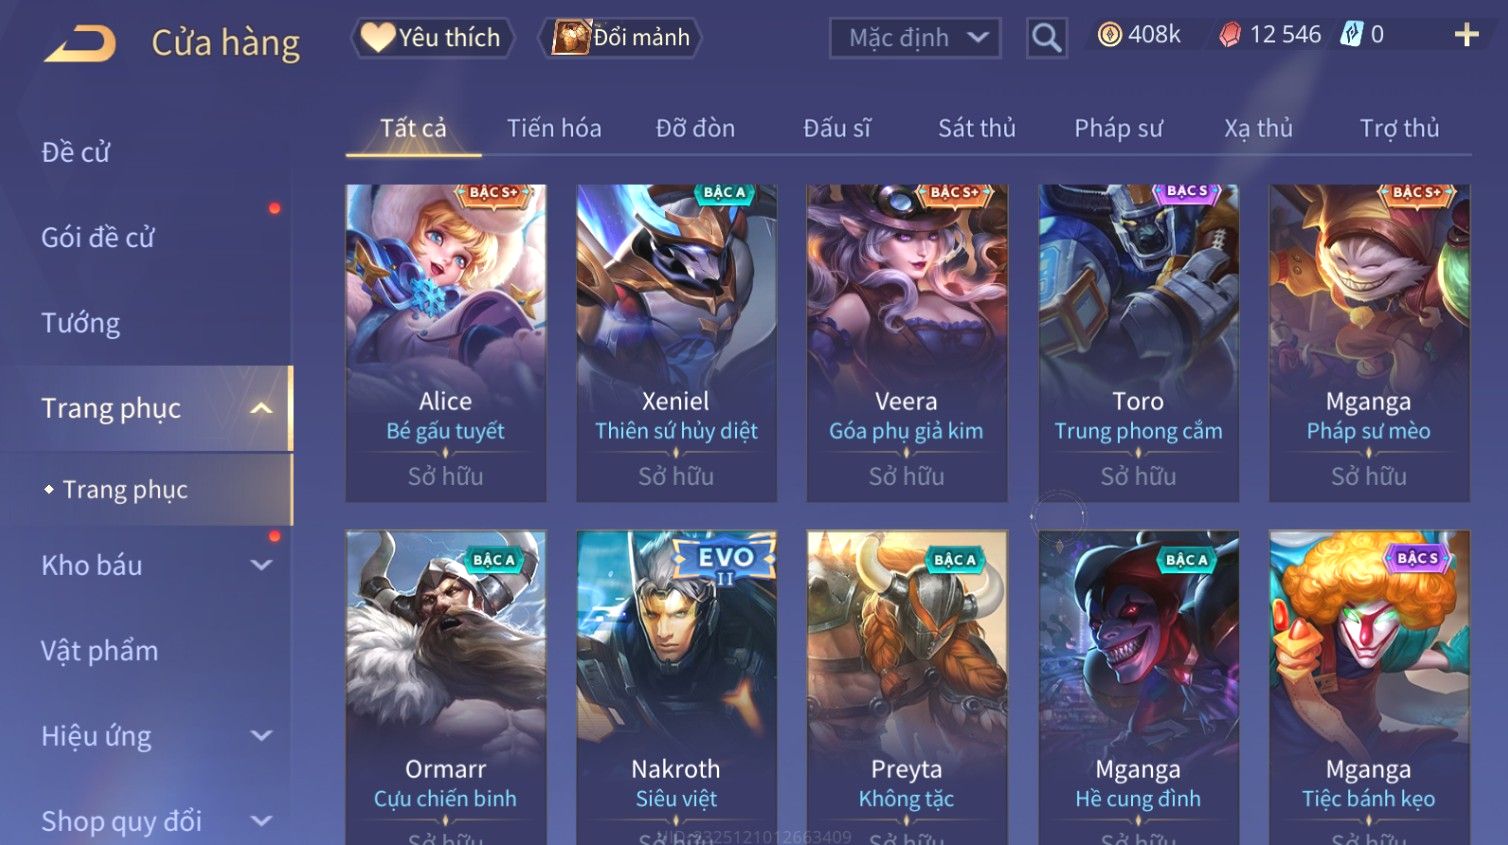The height and width of the screenshot is (845, 1508).
Task: Expand the Kho báu sidebar section
Action: point(261,565)
